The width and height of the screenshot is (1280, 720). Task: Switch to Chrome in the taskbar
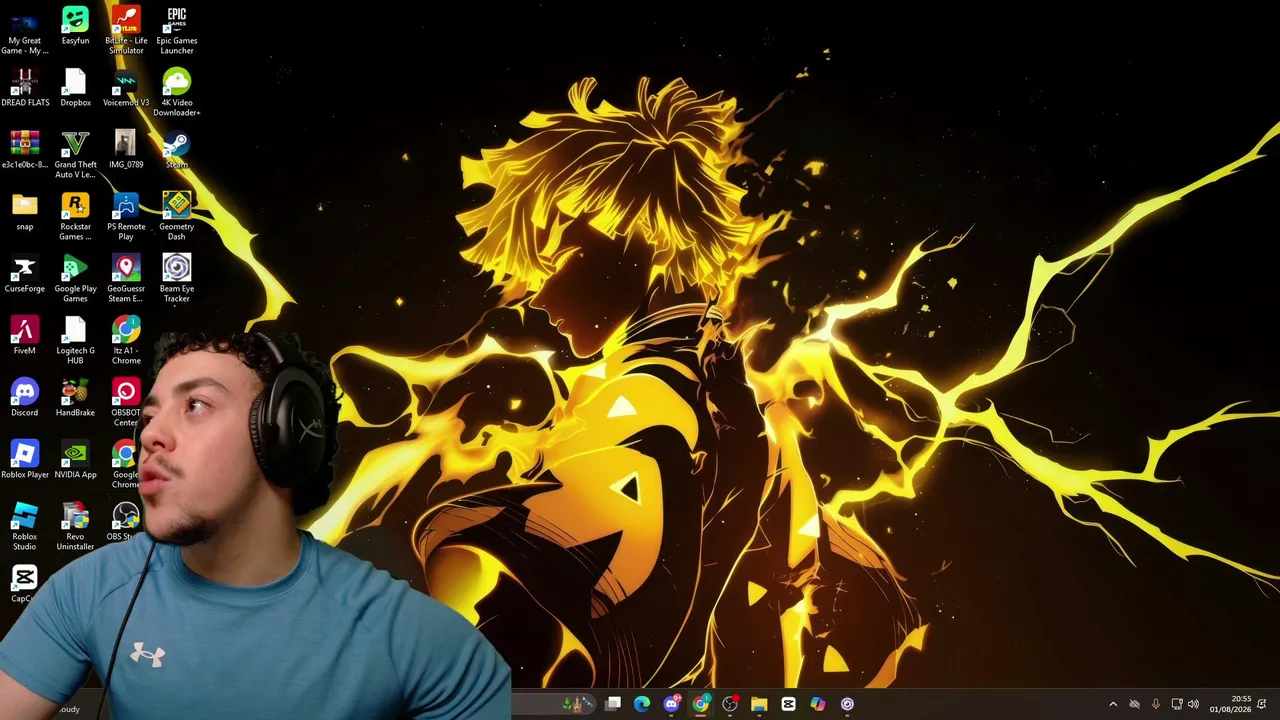[x=701, y=704]
